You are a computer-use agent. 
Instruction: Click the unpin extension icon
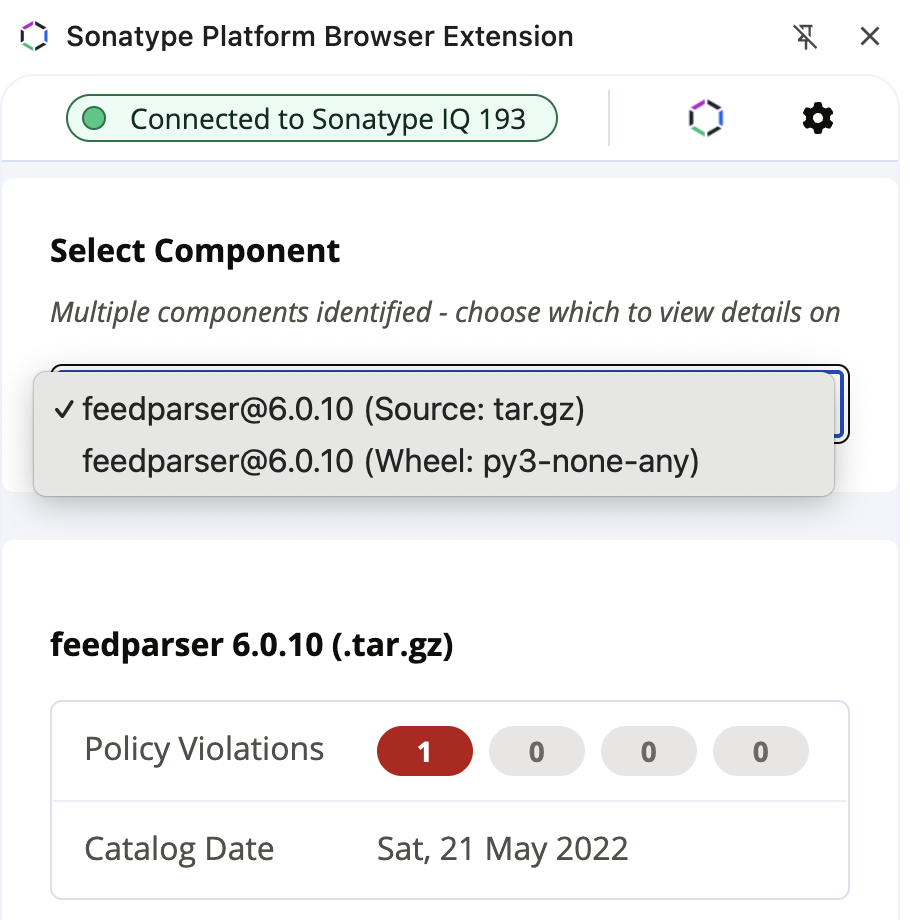pos(806,37)
